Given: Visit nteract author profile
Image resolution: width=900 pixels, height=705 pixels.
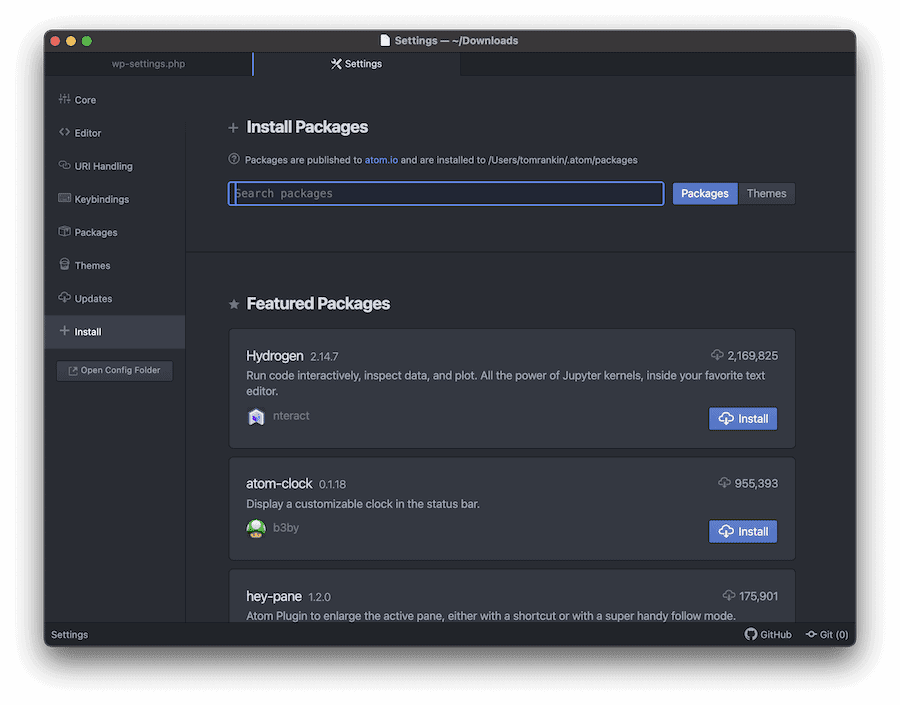Looking at the screenshot, I should 291,415.
